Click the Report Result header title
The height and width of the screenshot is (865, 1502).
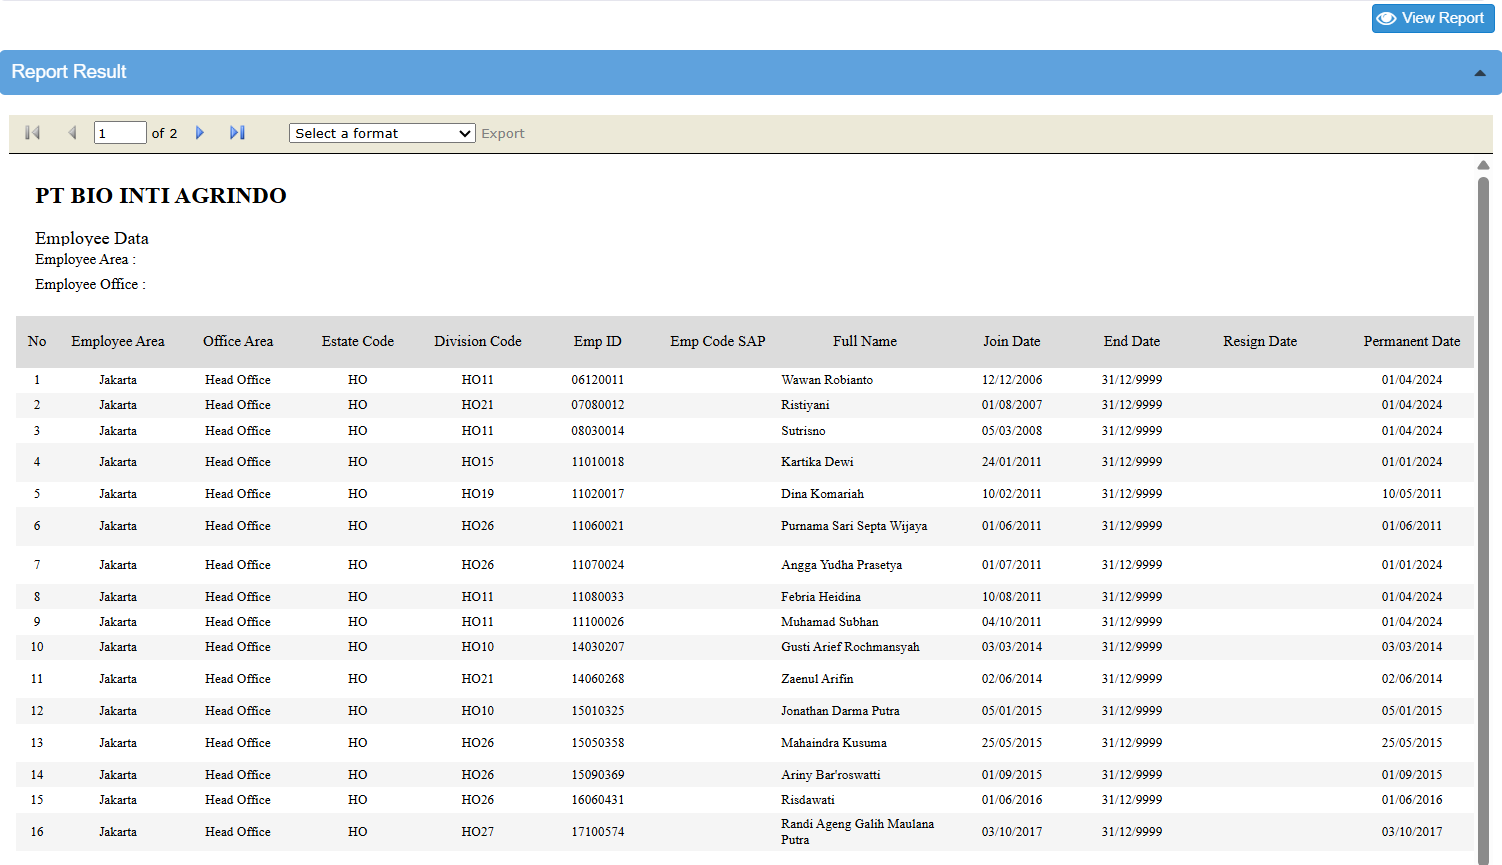pyautogui.click(x=69, y=72)
